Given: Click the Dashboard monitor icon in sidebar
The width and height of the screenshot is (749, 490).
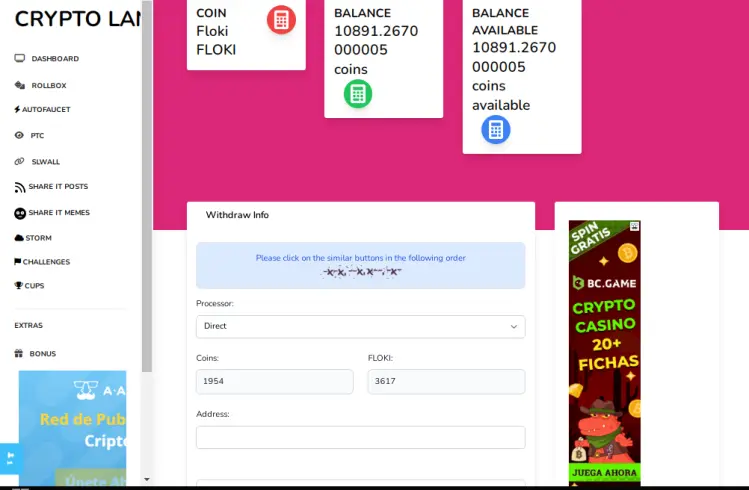Looking at the screenshot, I should coord(20,58).
